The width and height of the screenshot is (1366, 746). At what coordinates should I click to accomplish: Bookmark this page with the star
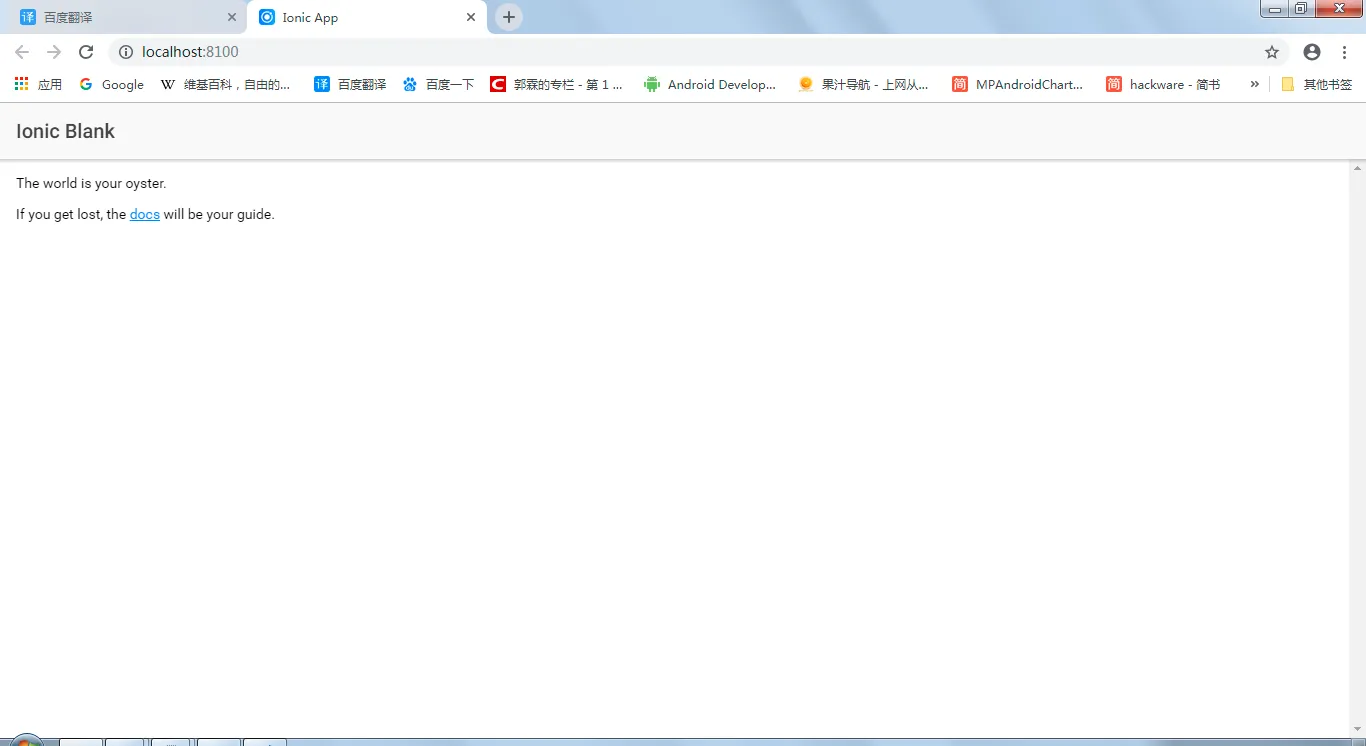coord(1272,52)
